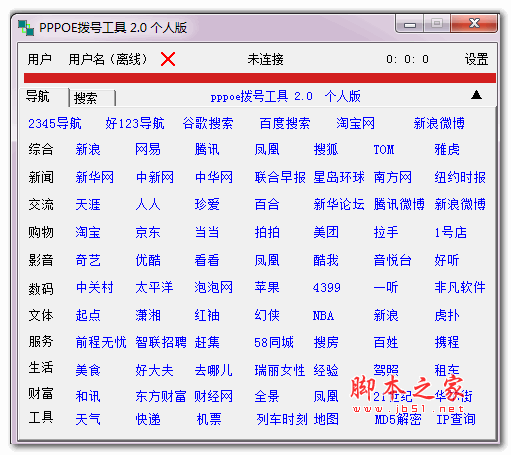
Task: Open 新浪微博 link in the top row
Action: [x=439, y=123]
